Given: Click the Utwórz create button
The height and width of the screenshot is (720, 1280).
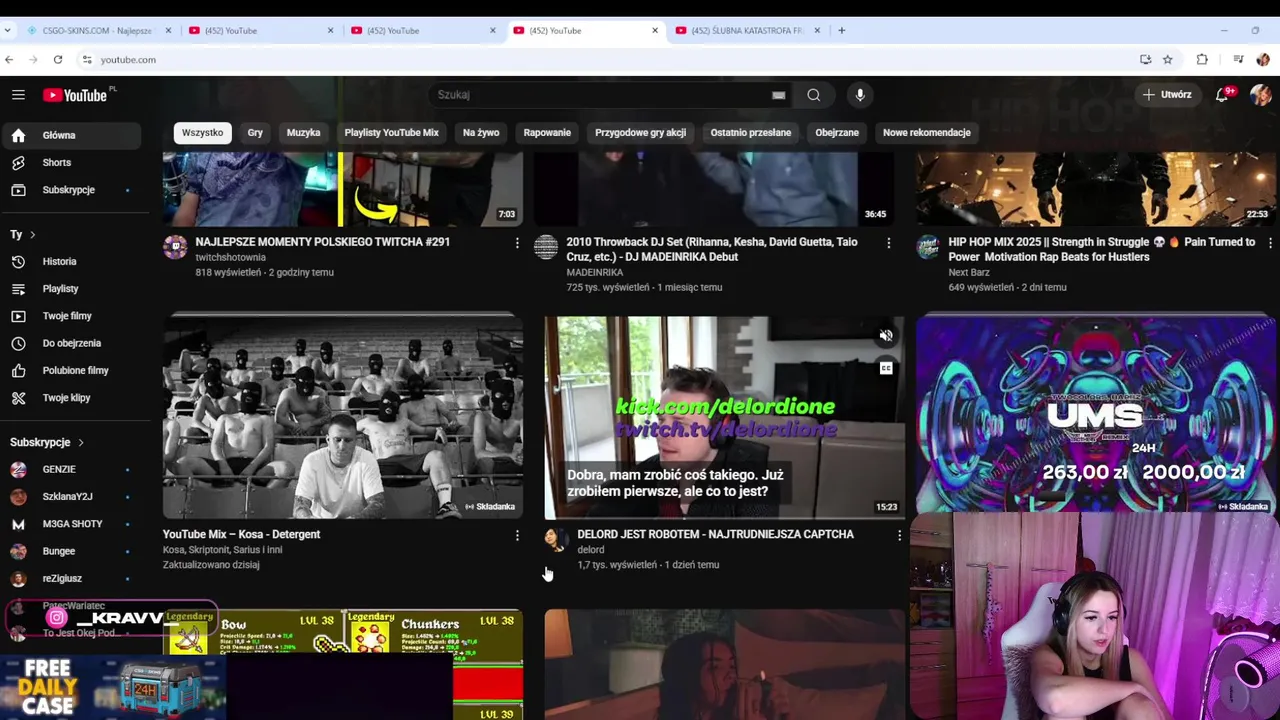Looking at the screenshot, I should 1167,94.
